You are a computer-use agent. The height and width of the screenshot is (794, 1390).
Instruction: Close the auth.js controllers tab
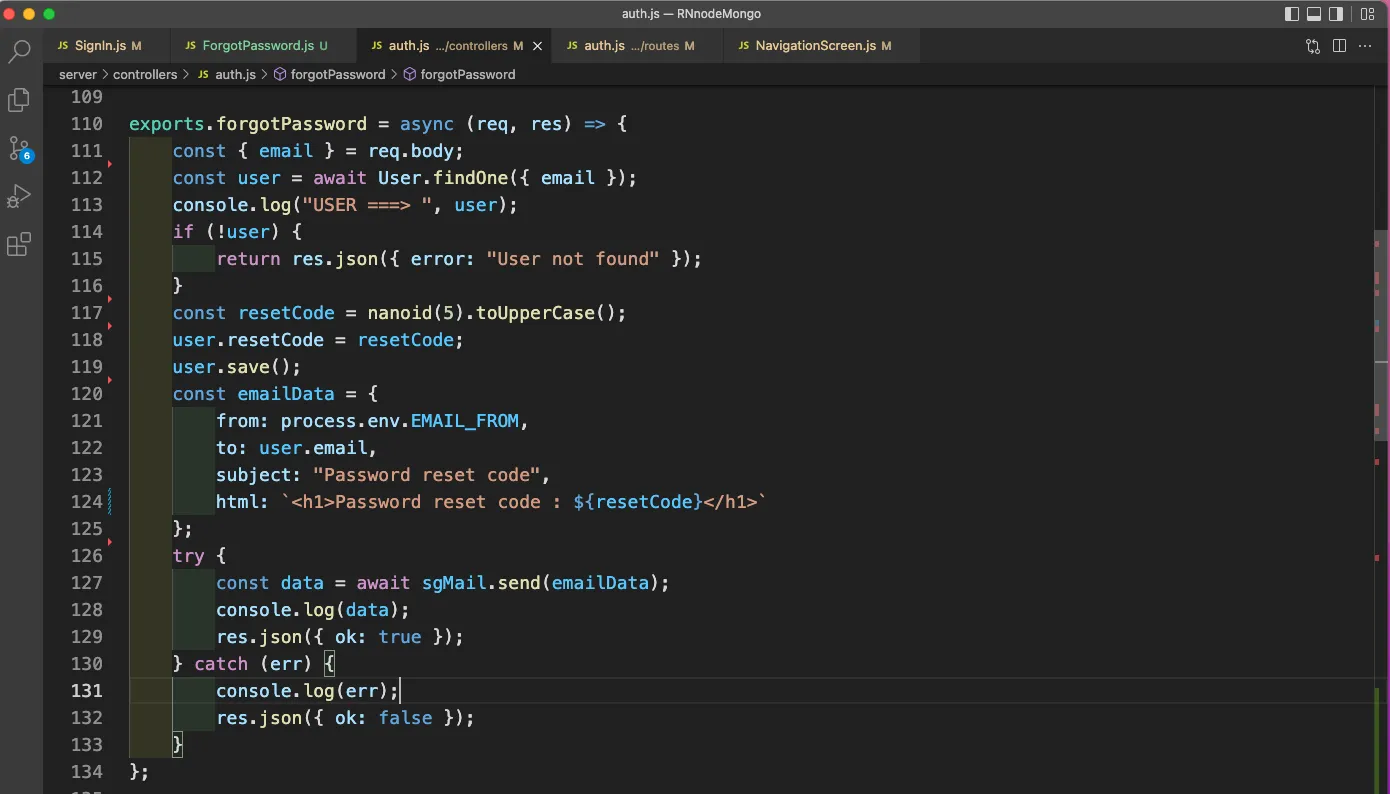click(x=537, y=46)
